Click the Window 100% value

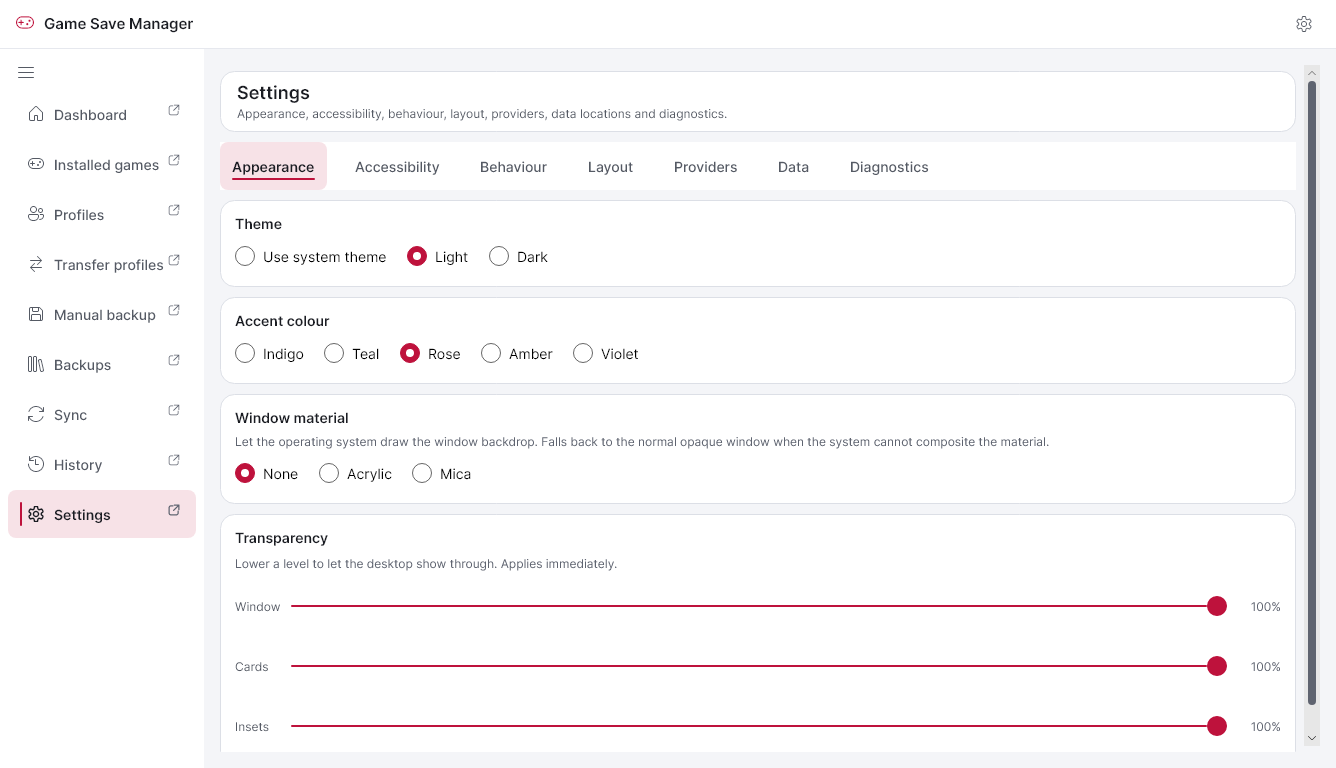[x=1265, y=607]
